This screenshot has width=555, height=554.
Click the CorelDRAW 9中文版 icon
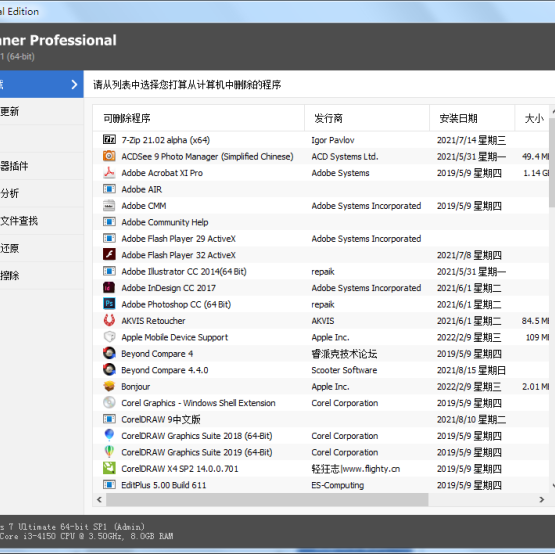[x=109, y=419]
